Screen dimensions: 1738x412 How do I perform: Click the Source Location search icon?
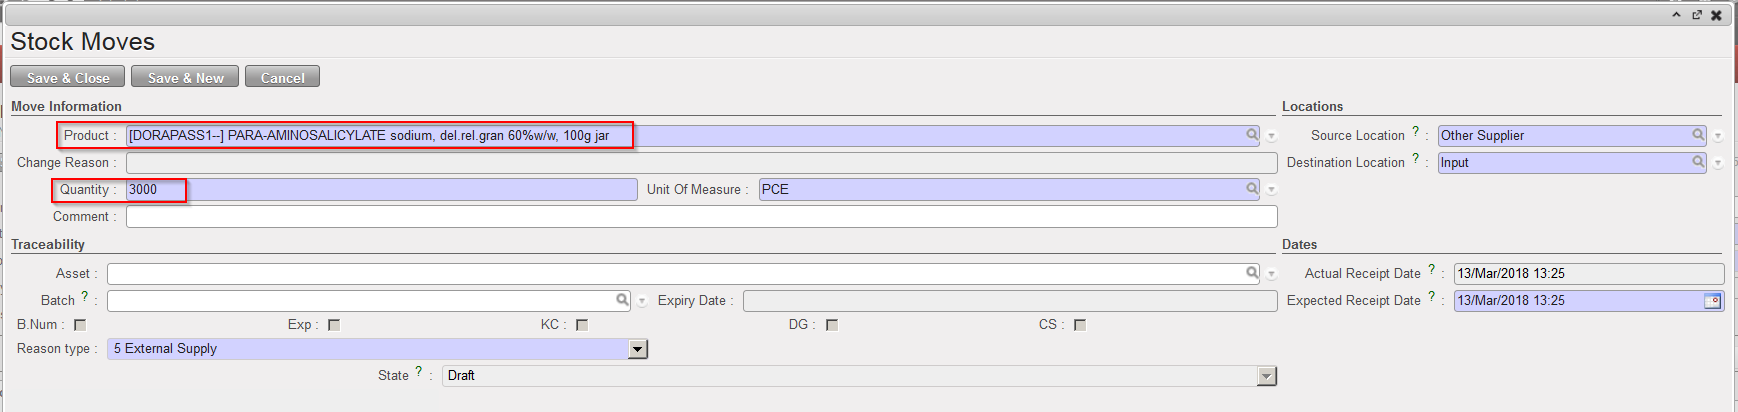pos(1697,134)
